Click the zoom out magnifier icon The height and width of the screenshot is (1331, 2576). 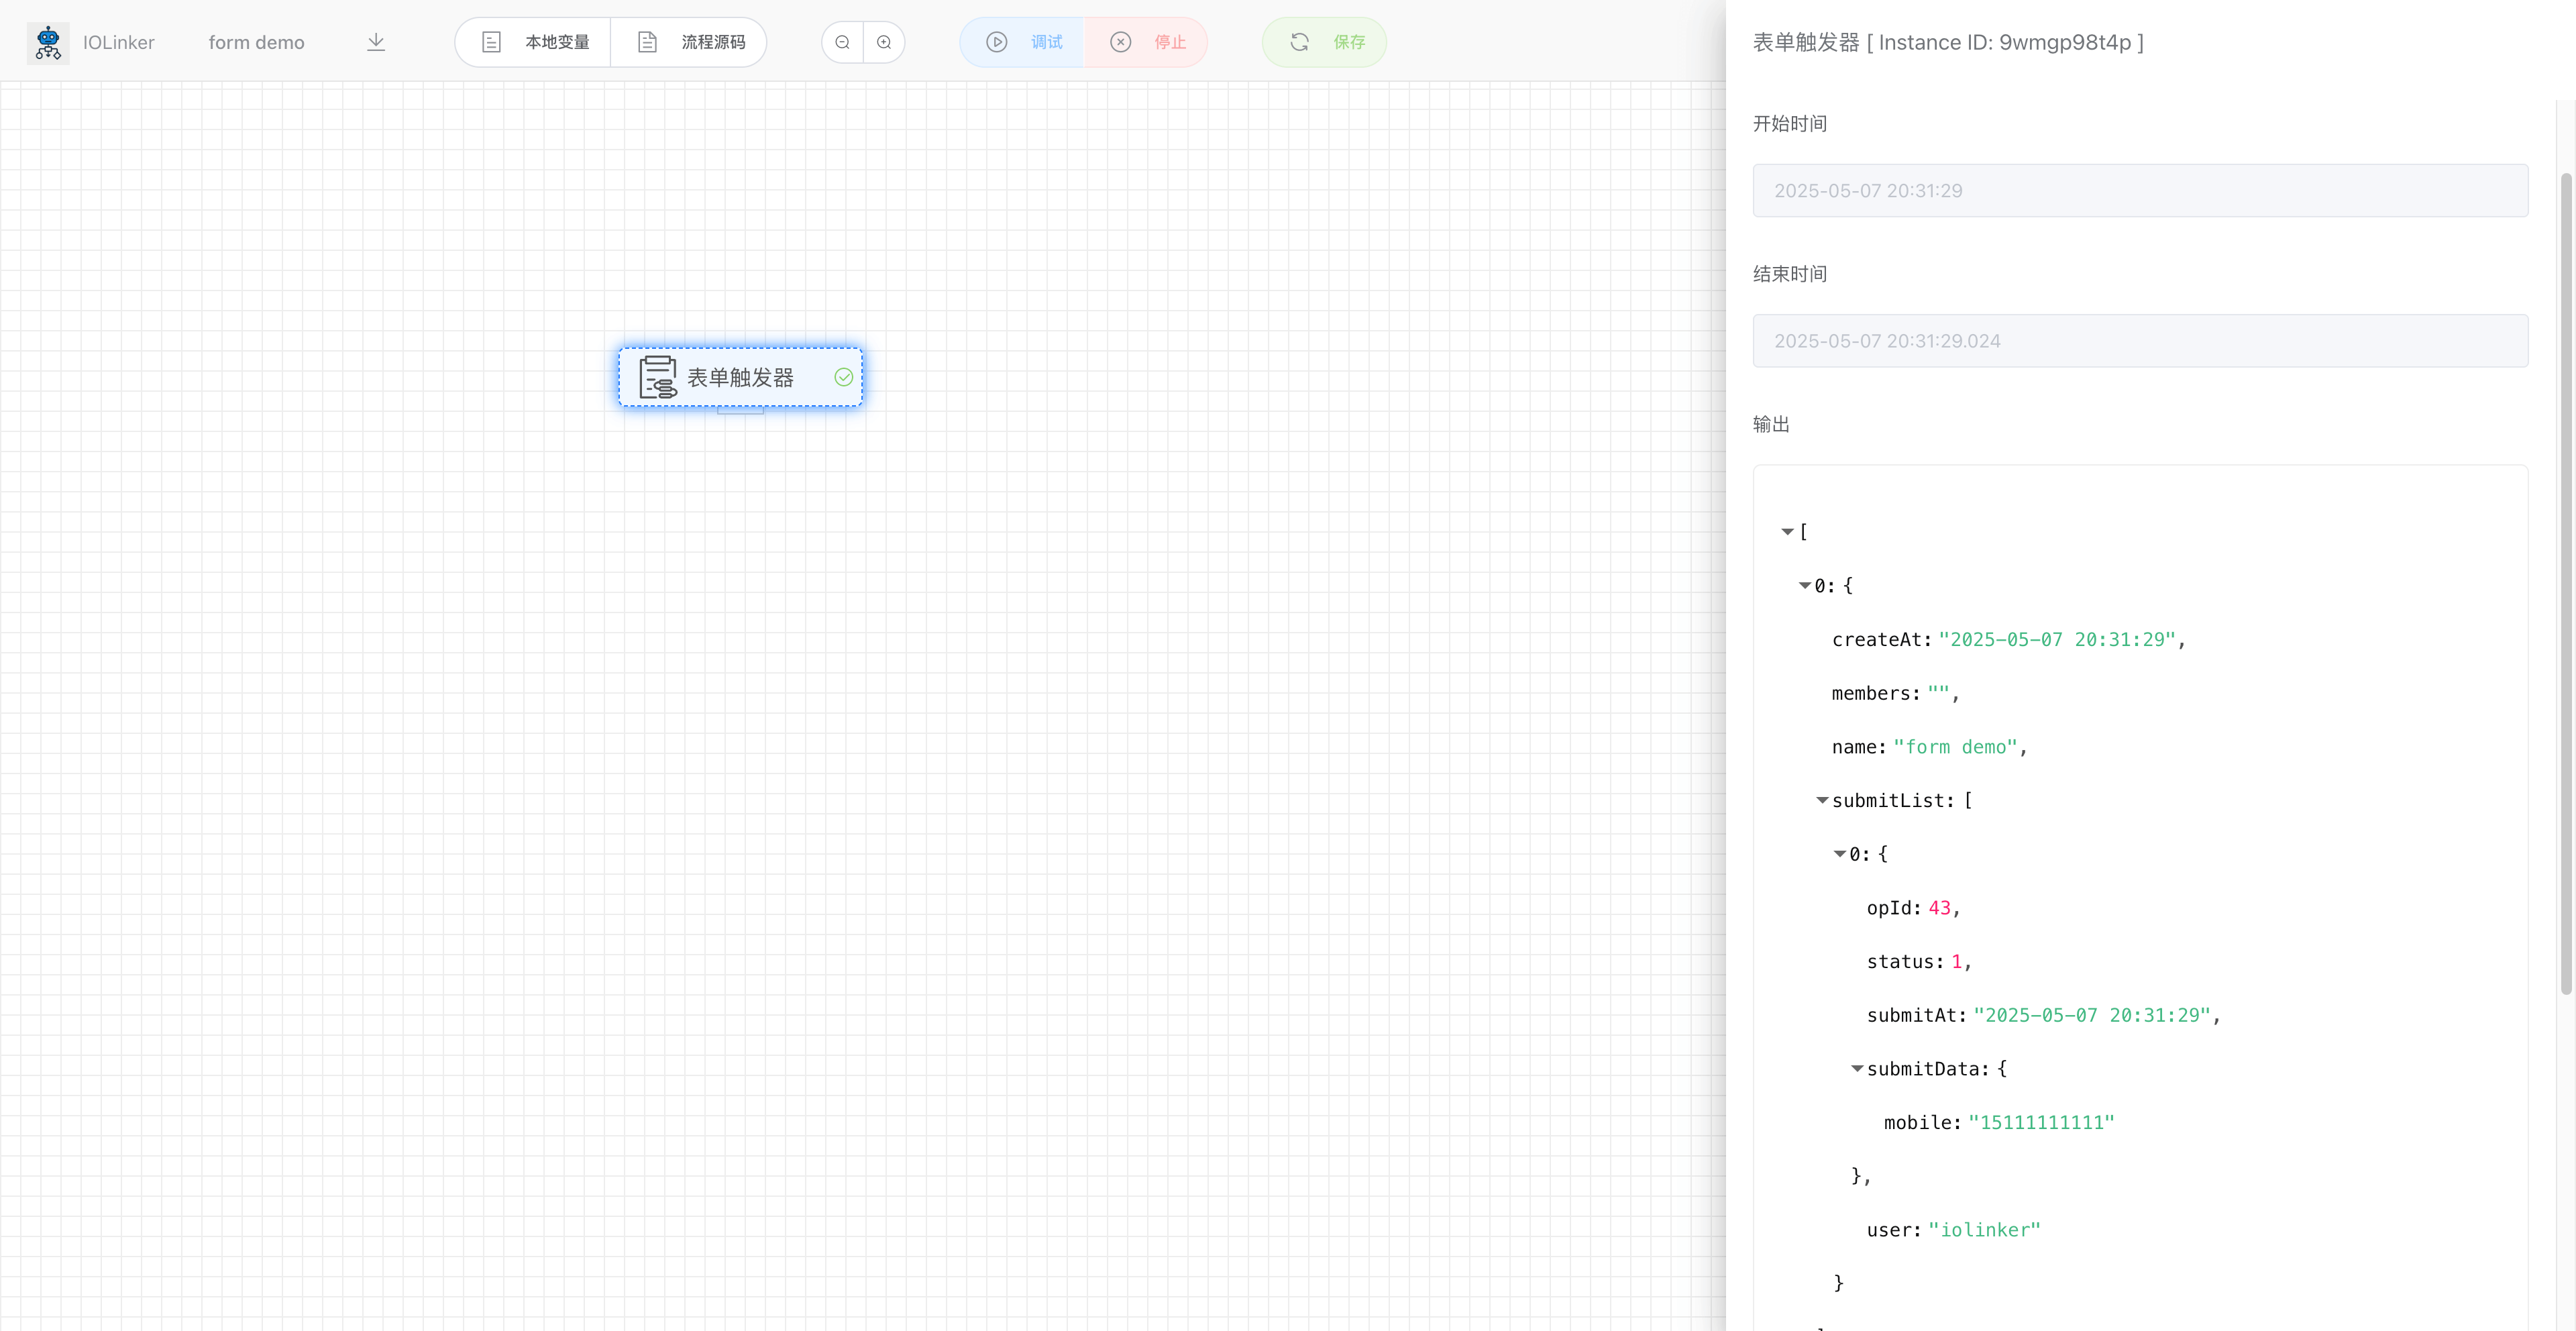(x=842, y=42)
